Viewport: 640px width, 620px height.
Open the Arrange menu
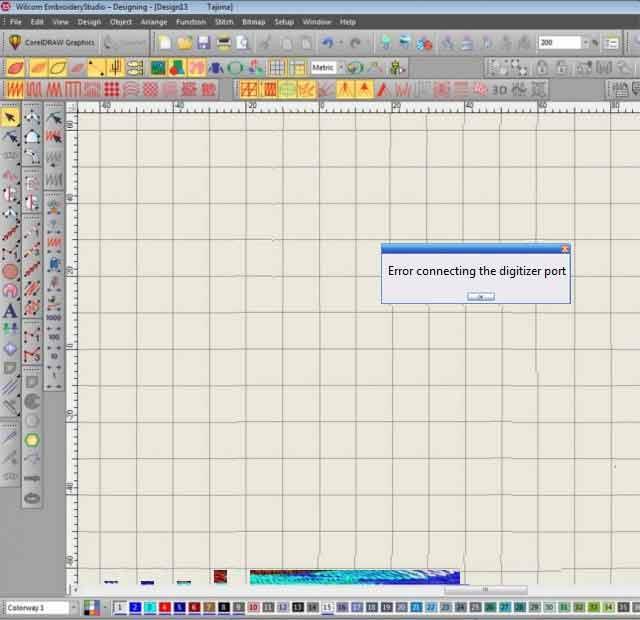(154, 21)
